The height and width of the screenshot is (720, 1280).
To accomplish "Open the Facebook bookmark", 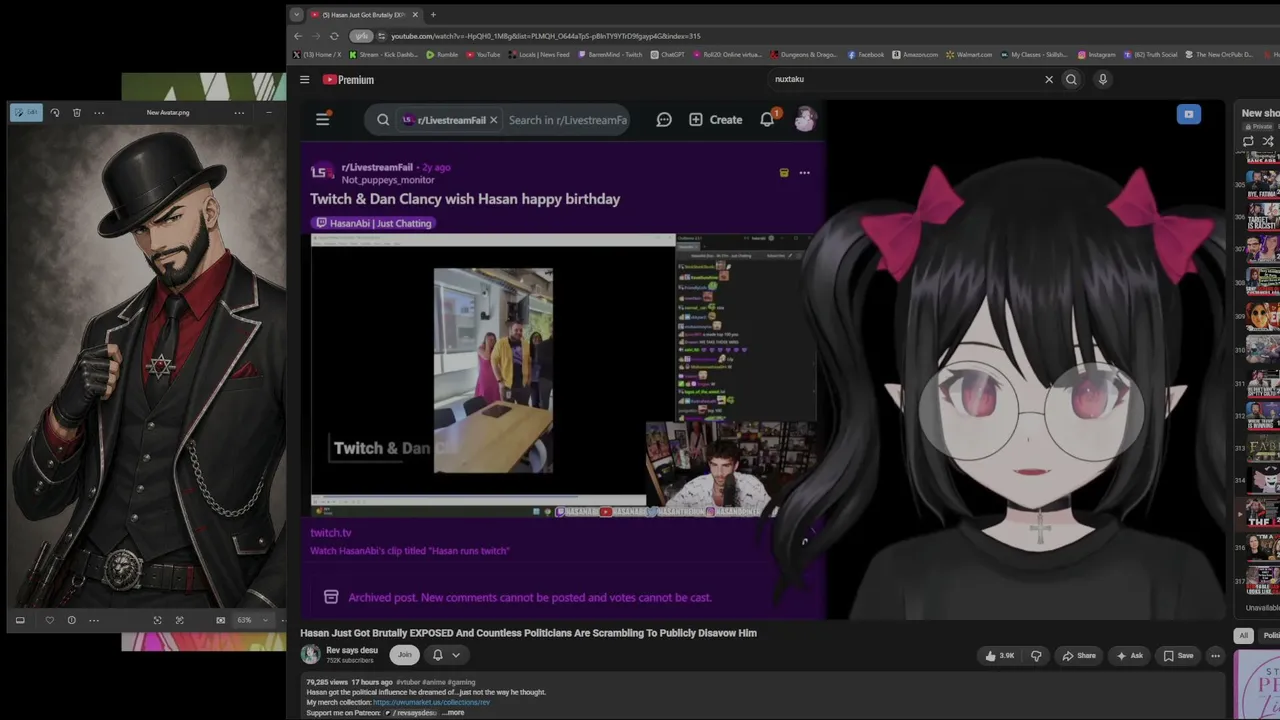I will (866, 55).
